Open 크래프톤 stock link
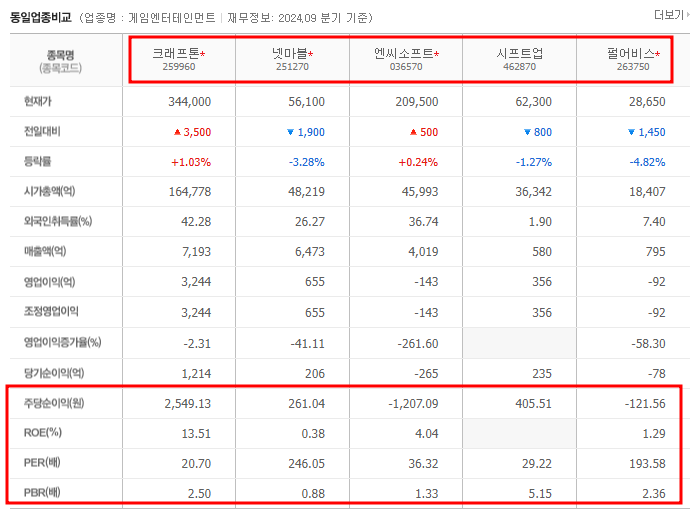This screenshot has height=517, width=696. (x=176, y=54)
